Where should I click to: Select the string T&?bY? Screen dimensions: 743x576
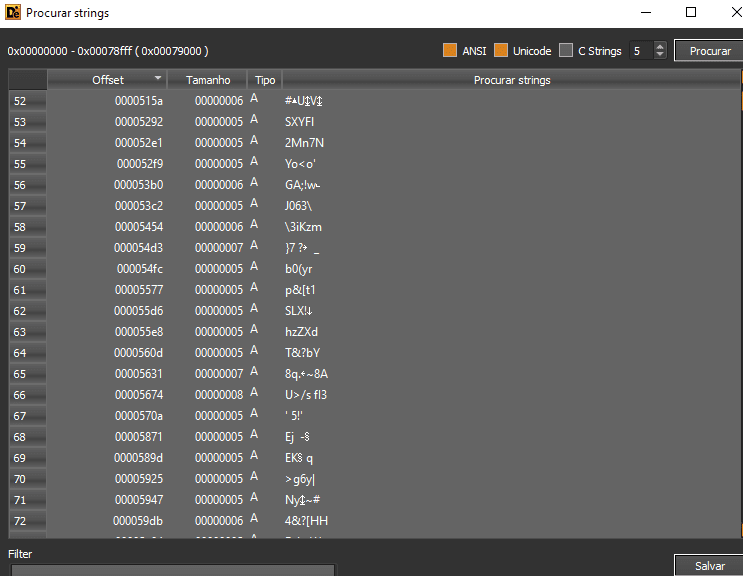(x=302, y=353)
